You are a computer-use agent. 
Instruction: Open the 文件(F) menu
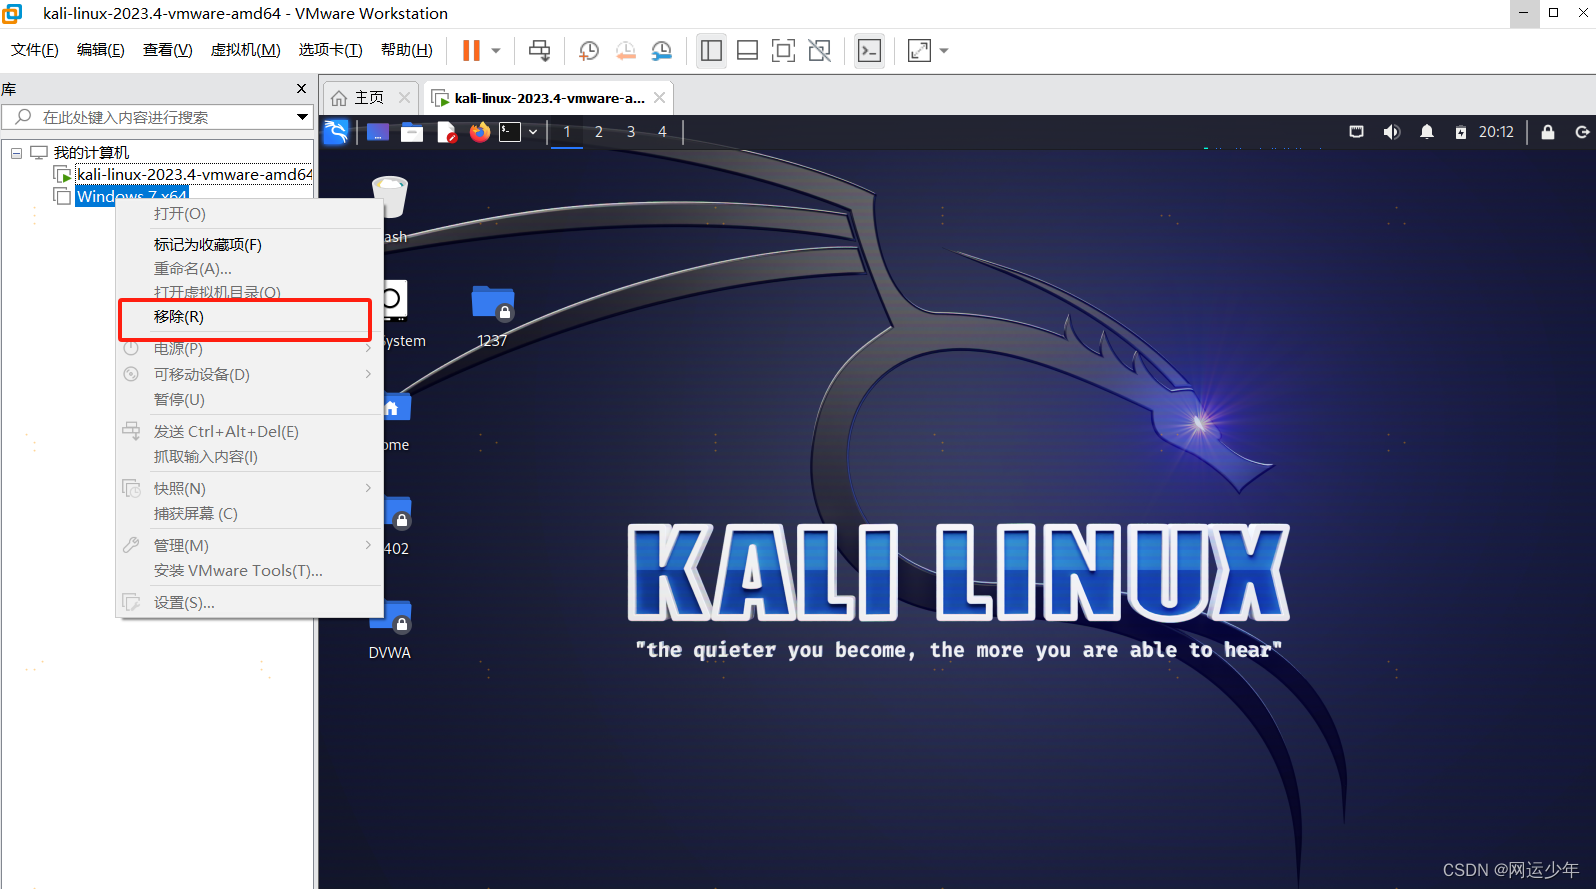pos(35,50)
